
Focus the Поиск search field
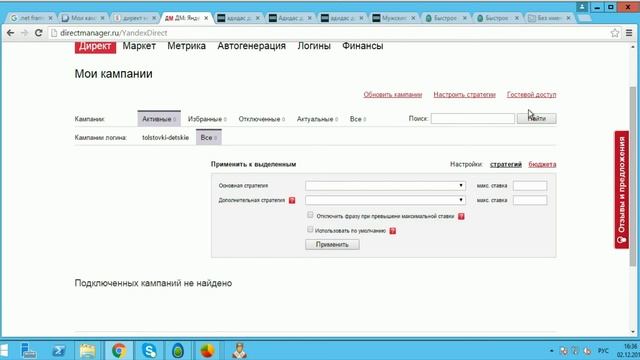(473, 119)
